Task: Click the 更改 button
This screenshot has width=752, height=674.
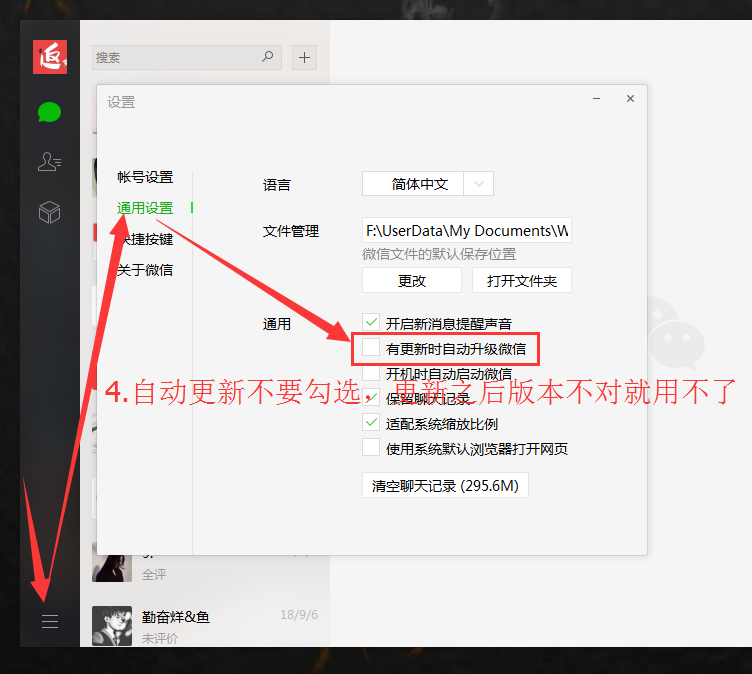Action: 412,281
